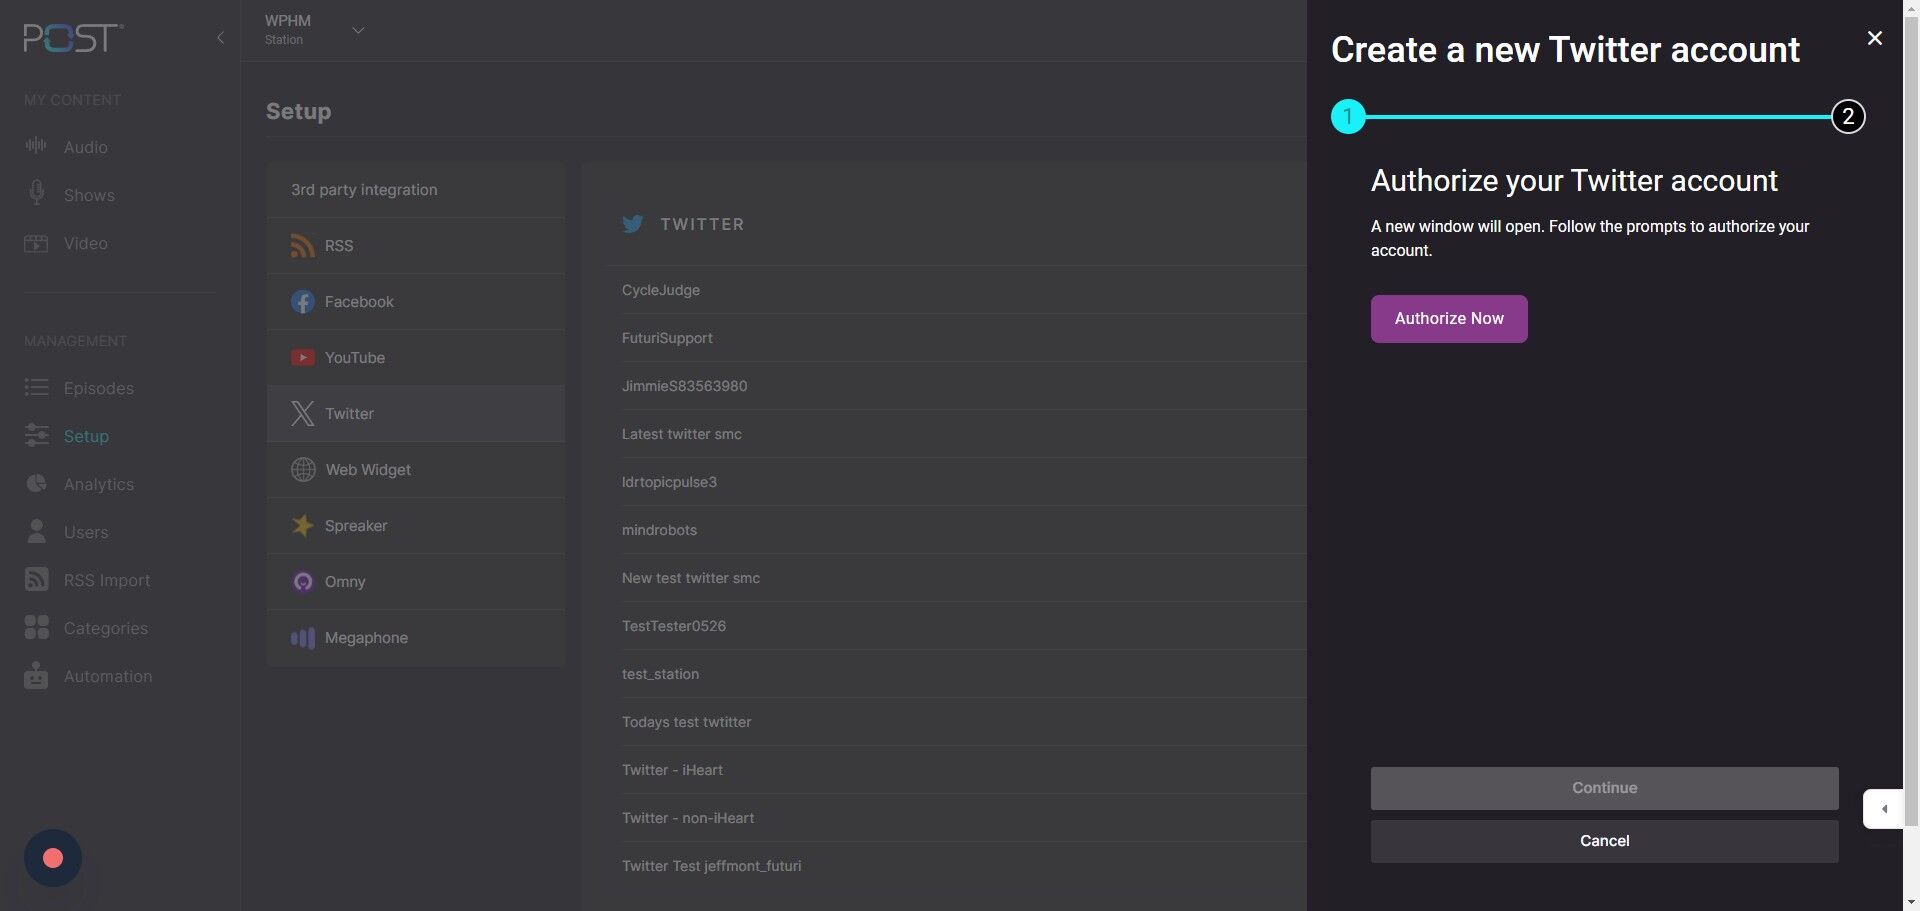The height and width of the screenshot is (911, 1920).
Task: Click the RSS feed icon
Action: coord(302,246)
